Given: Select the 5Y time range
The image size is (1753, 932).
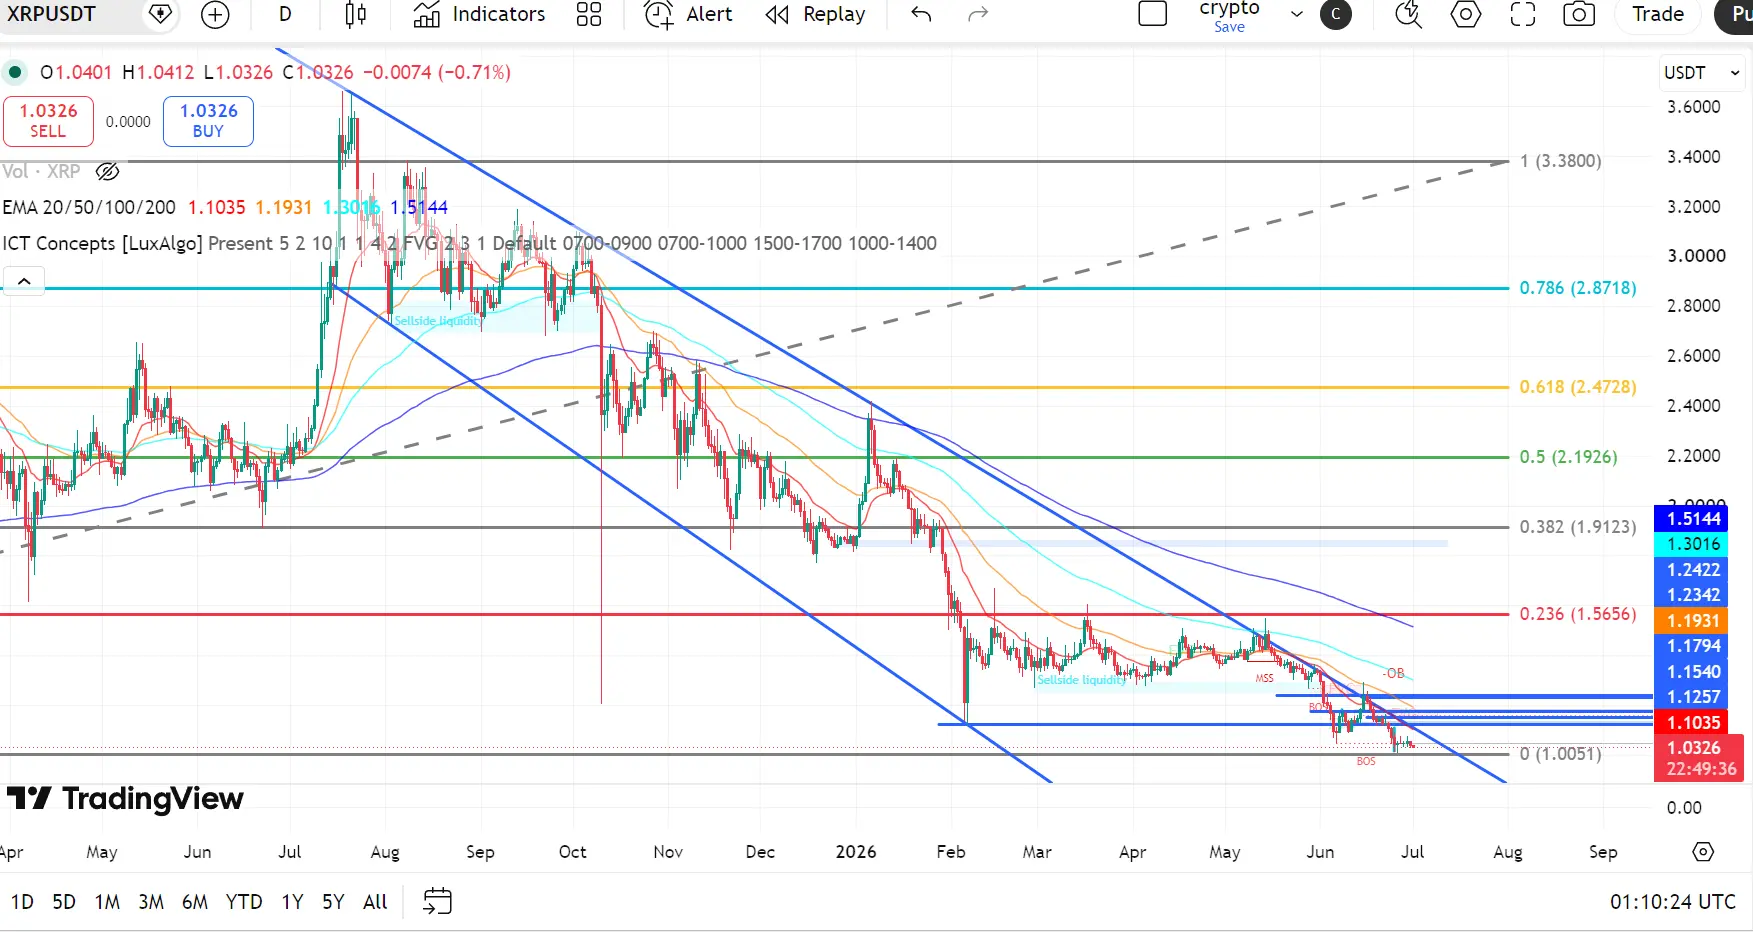Looking at the screenshot, I should (x=333, y=902).
